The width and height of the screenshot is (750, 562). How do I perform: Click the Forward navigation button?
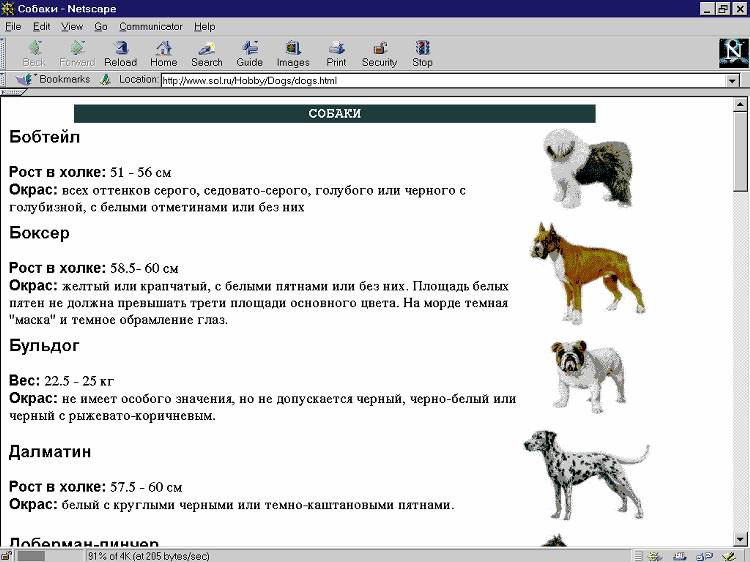(x=77, y=54)
